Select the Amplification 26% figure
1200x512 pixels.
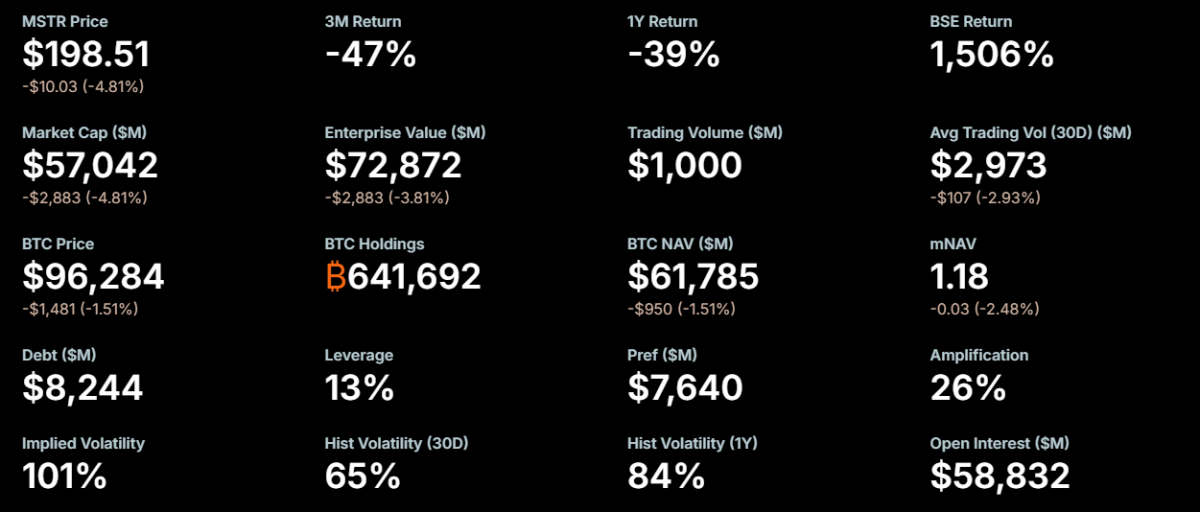pyautogui.click(x=967, y=387)
